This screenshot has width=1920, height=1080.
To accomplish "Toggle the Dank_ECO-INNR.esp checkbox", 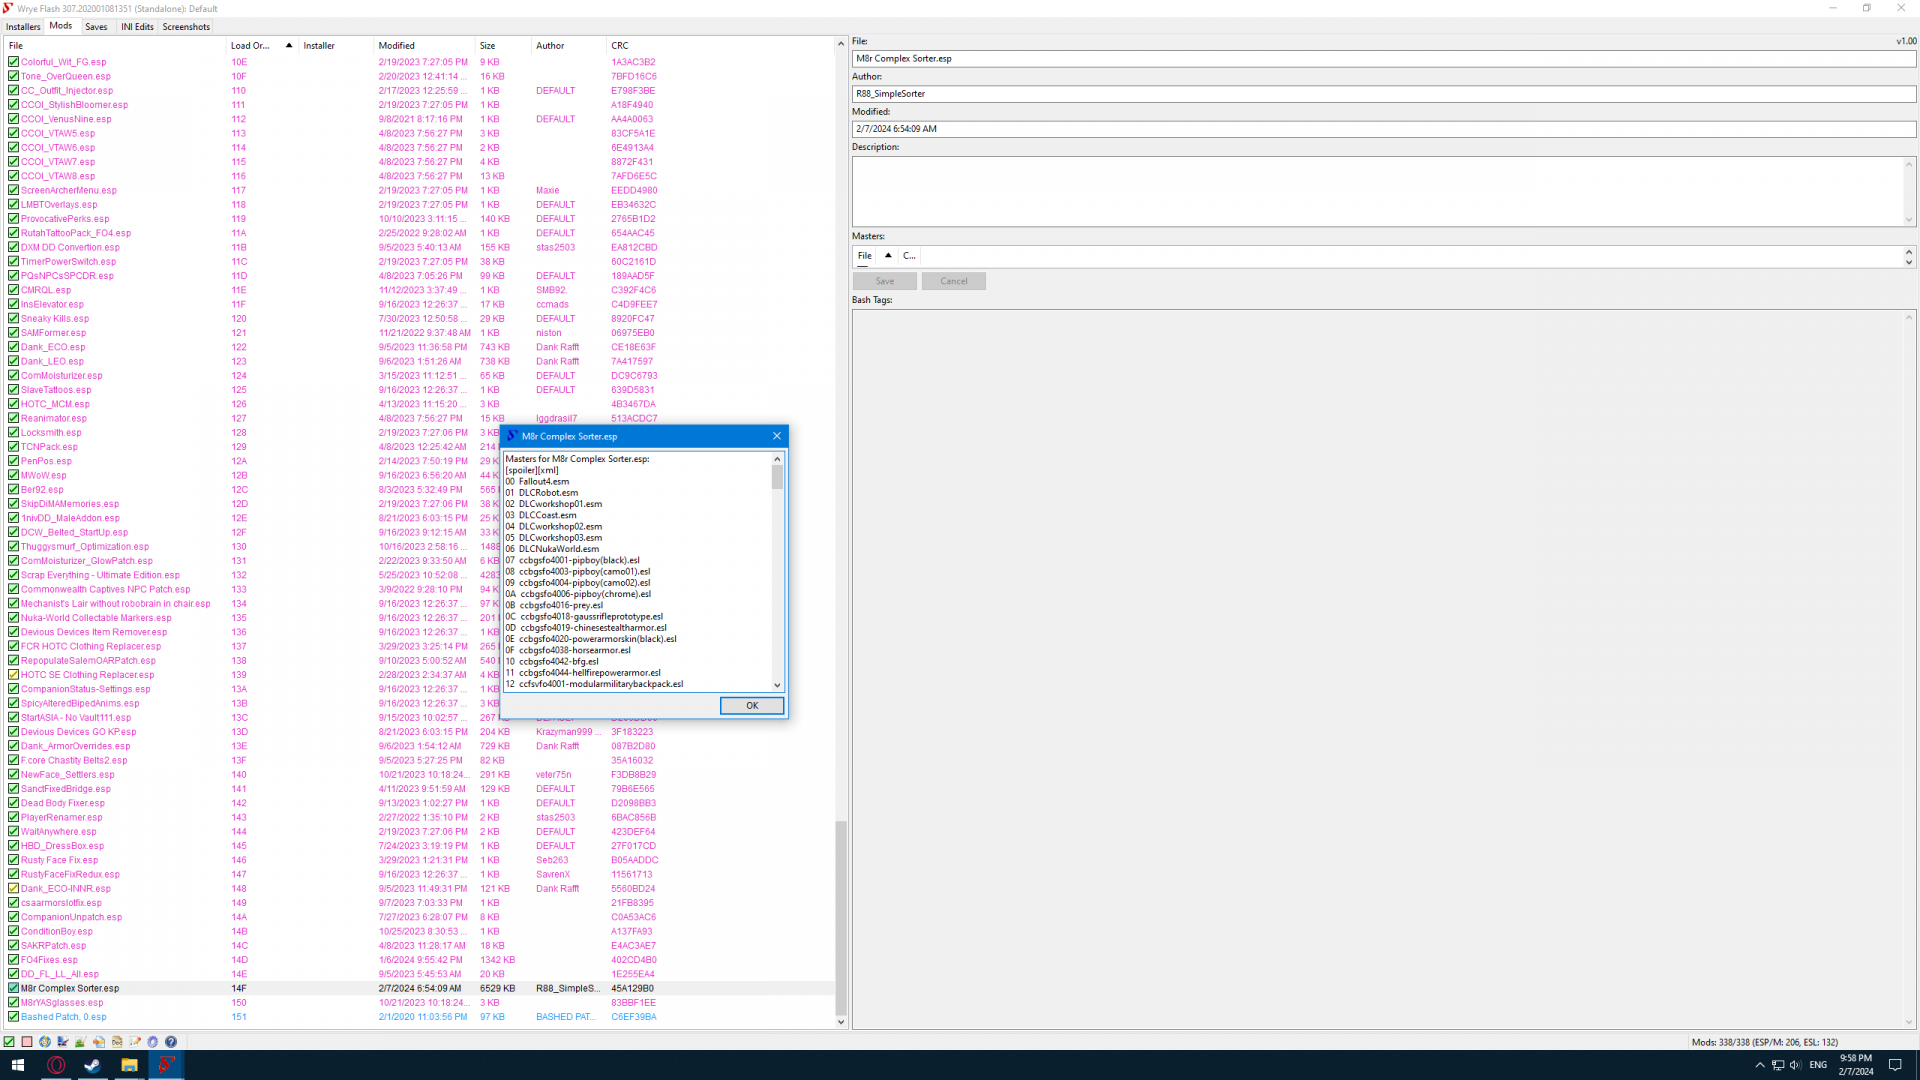I will (x=13, y=888).
